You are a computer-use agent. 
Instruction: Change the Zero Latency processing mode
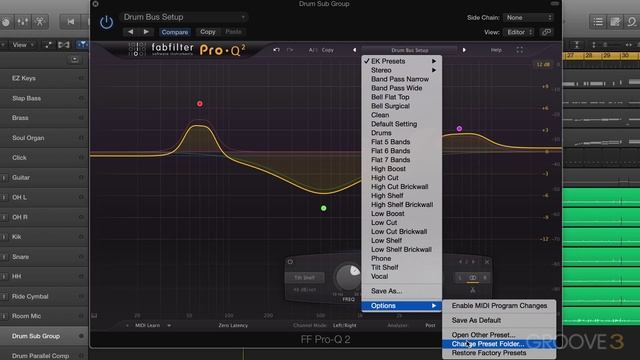233,326
